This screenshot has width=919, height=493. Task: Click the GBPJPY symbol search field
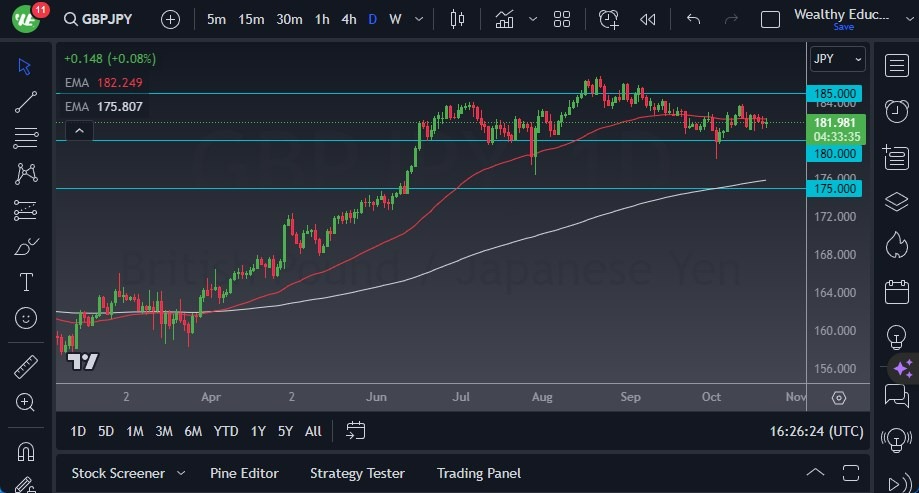coord(98,19)
